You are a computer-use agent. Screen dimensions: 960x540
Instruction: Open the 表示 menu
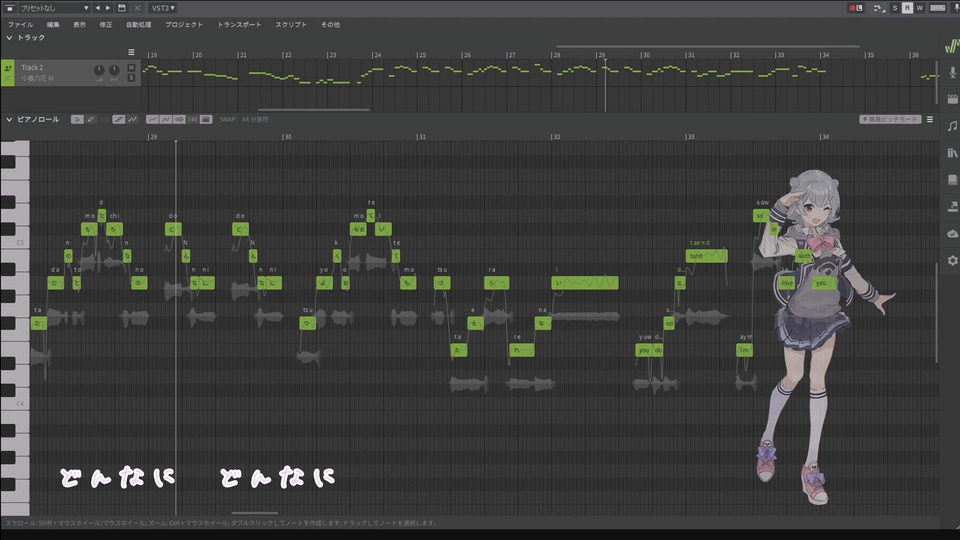click(80, 24)
